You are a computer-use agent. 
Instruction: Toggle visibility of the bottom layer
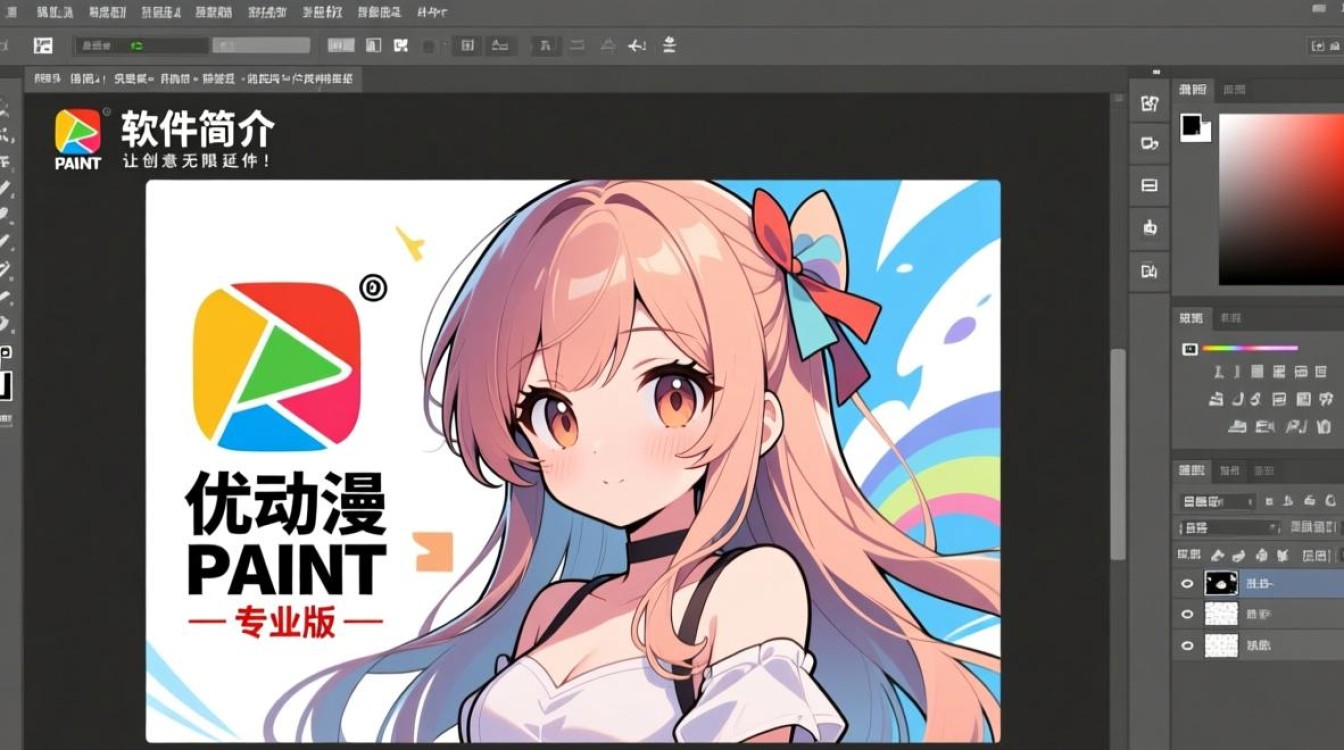1188,644
